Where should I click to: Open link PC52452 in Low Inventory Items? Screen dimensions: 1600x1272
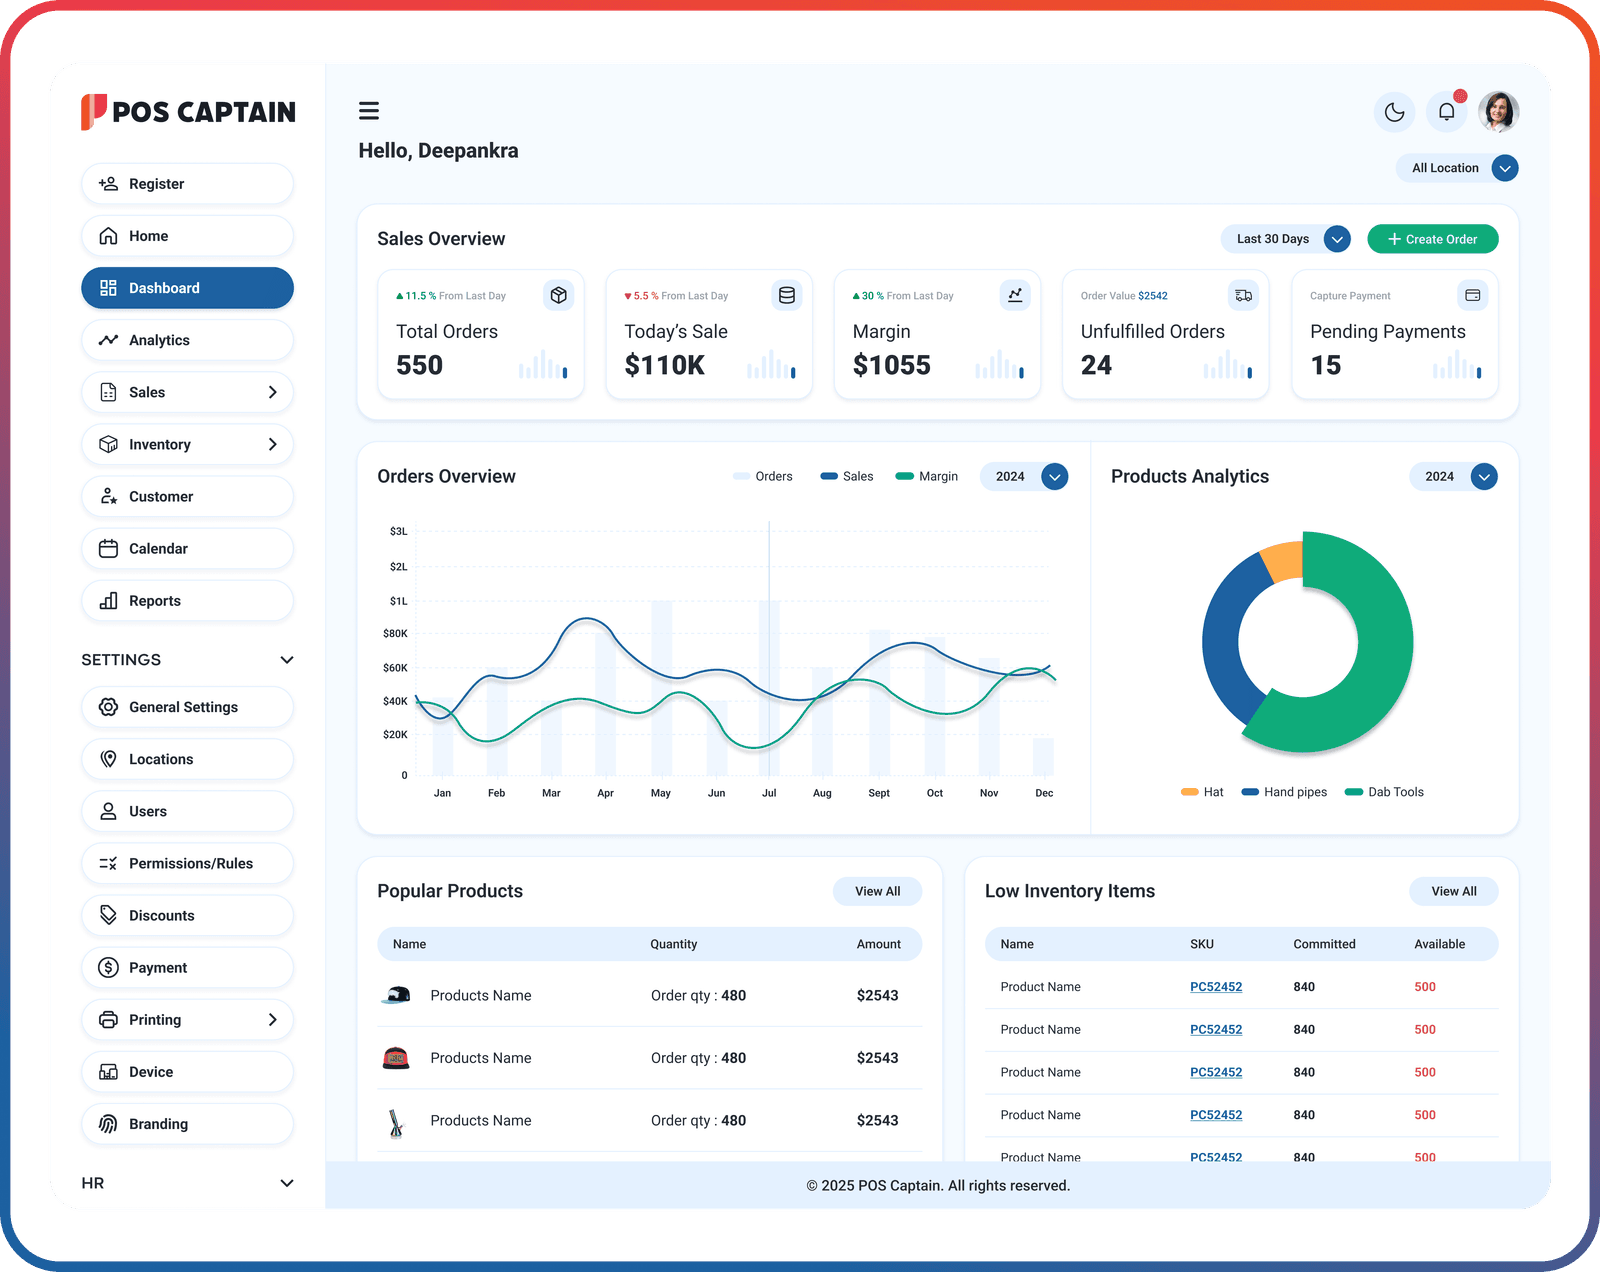(1215, 986)
